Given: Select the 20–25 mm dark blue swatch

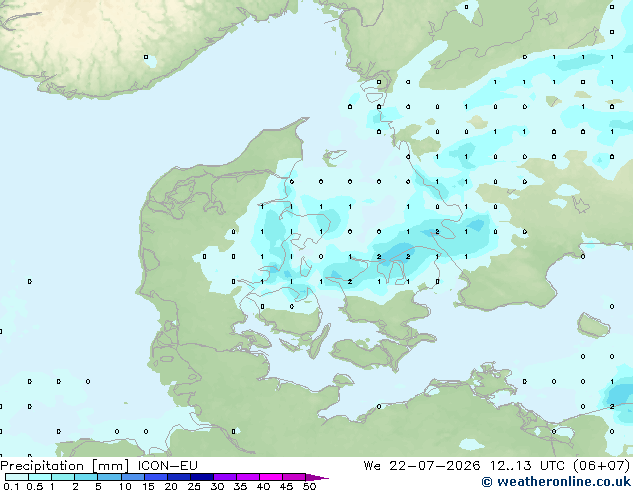Looking at the screenshot, I should coord(178,477).
